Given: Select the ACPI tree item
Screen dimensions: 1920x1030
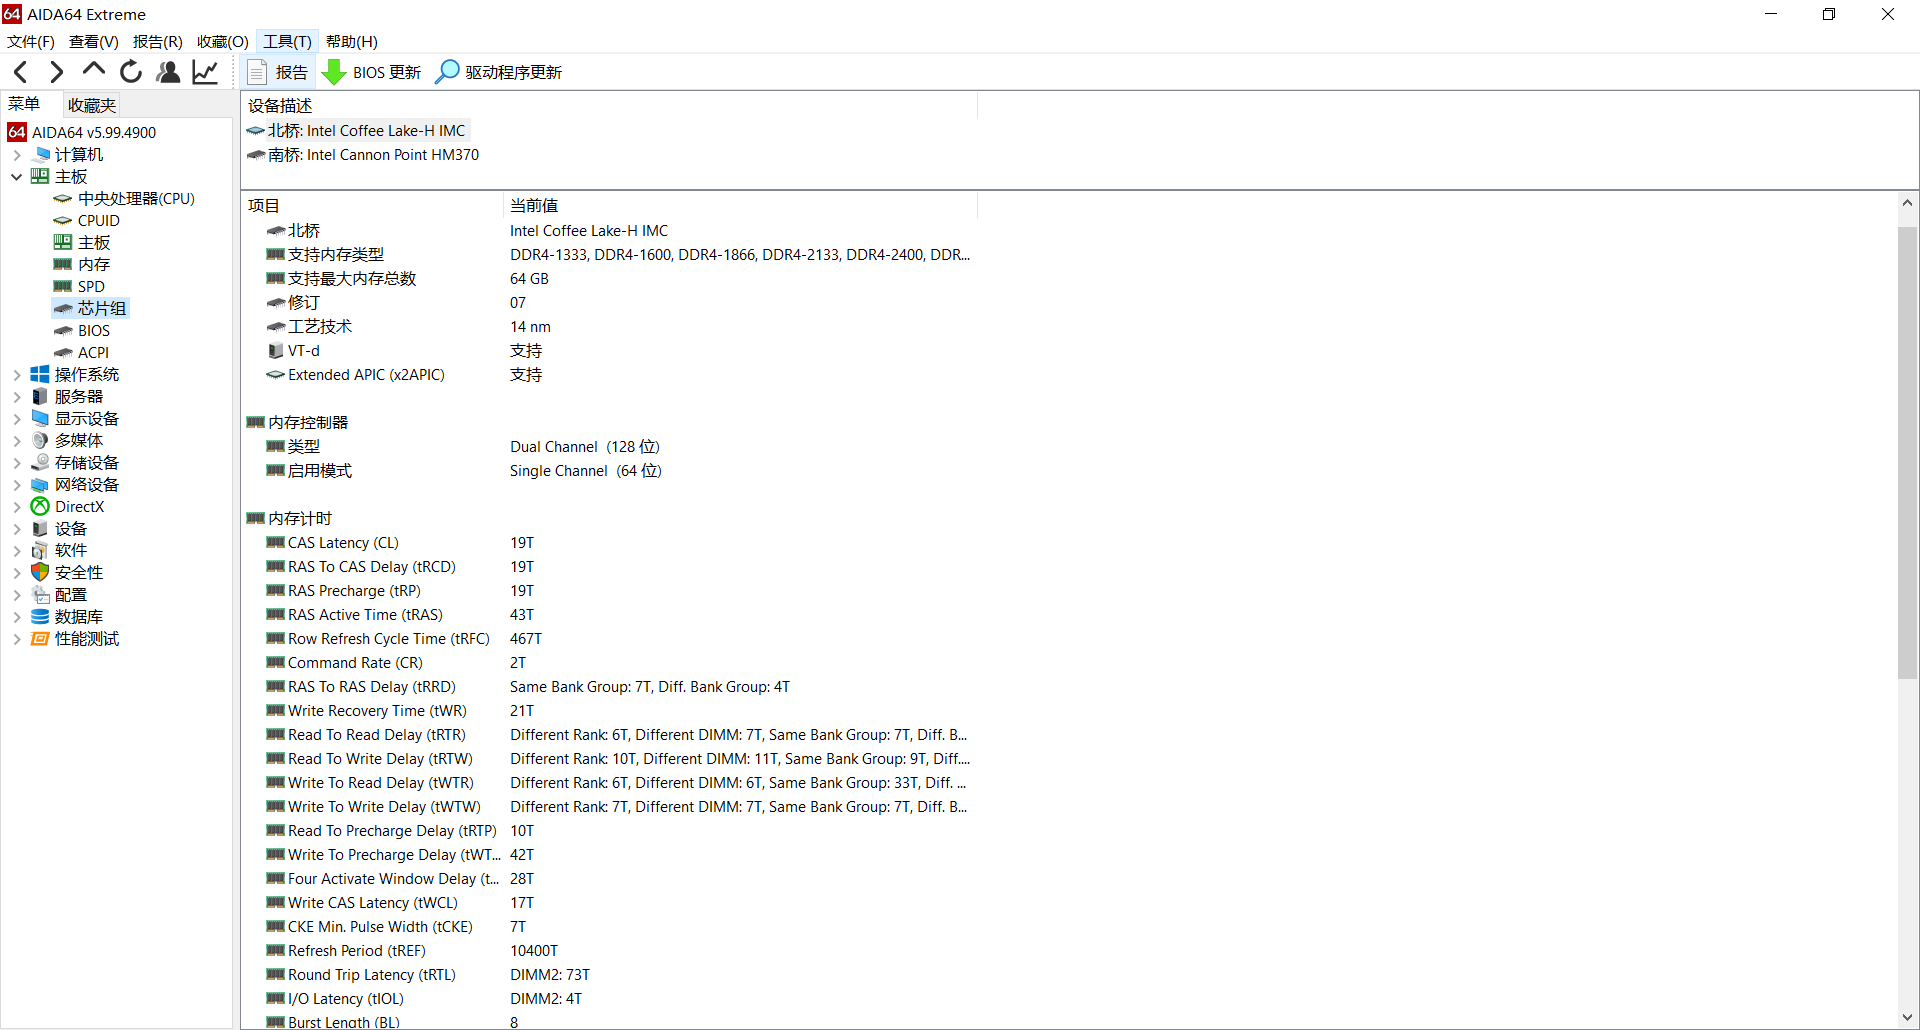Looking at the screenshot, I should point(93,353).
